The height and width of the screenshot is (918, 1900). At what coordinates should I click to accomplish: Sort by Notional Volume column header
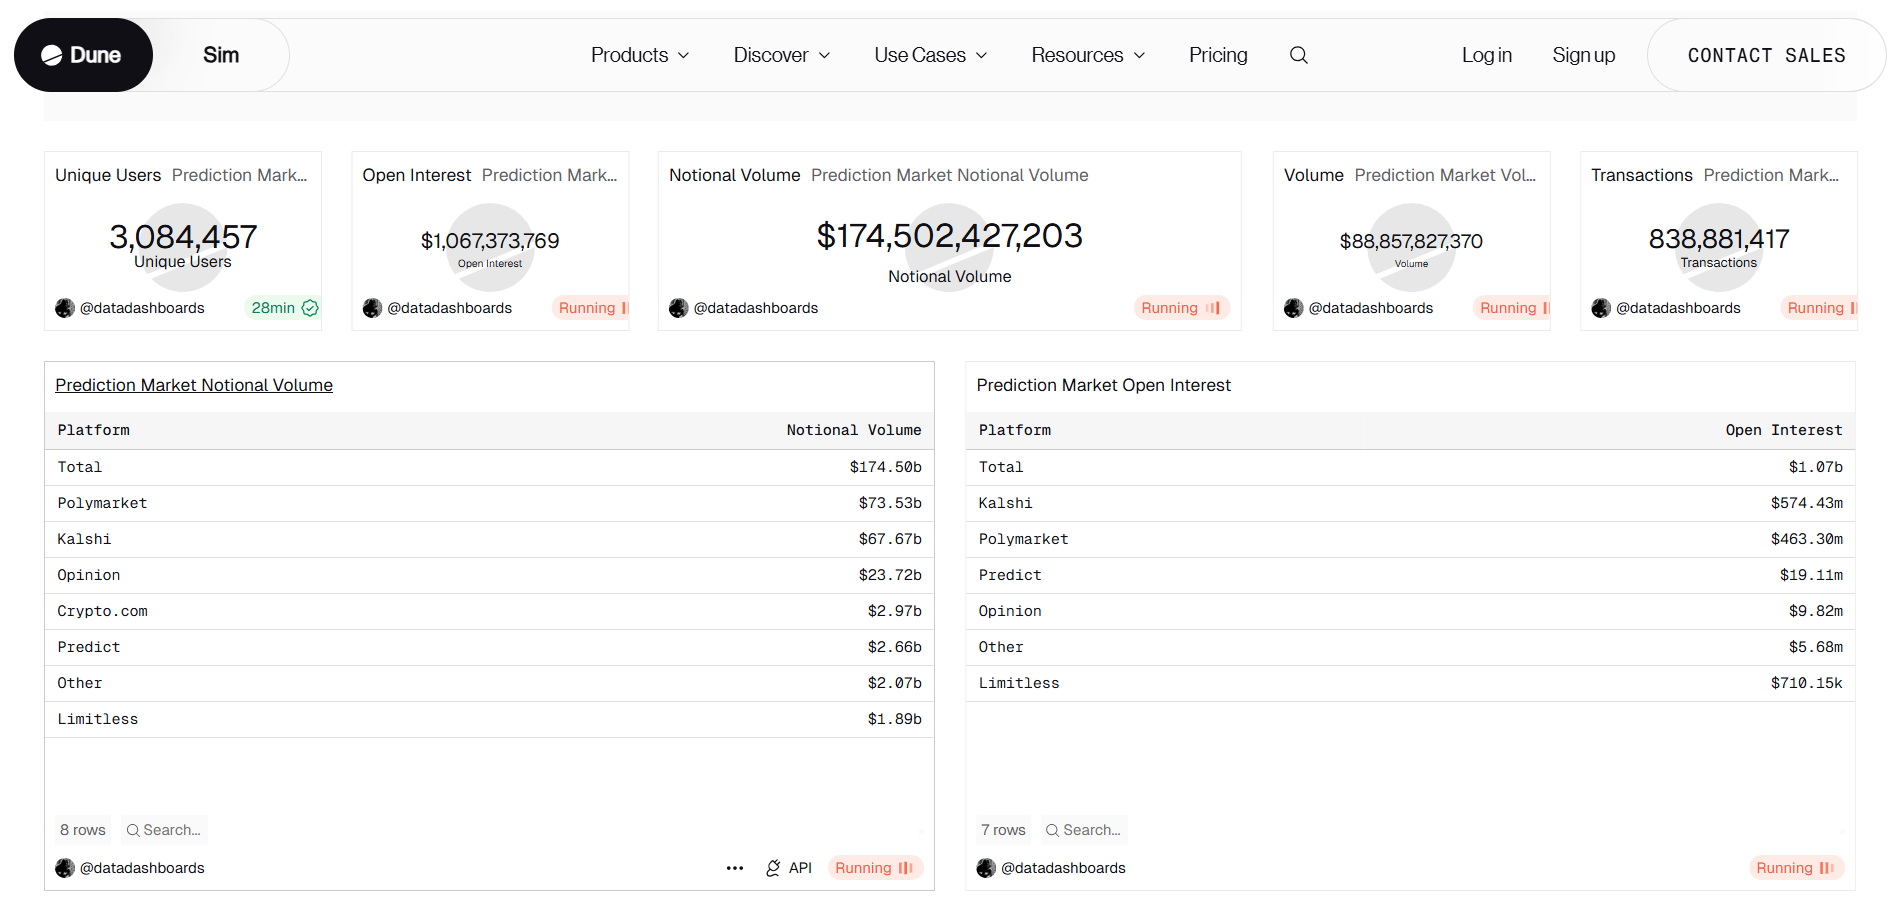tap(853, 430)
